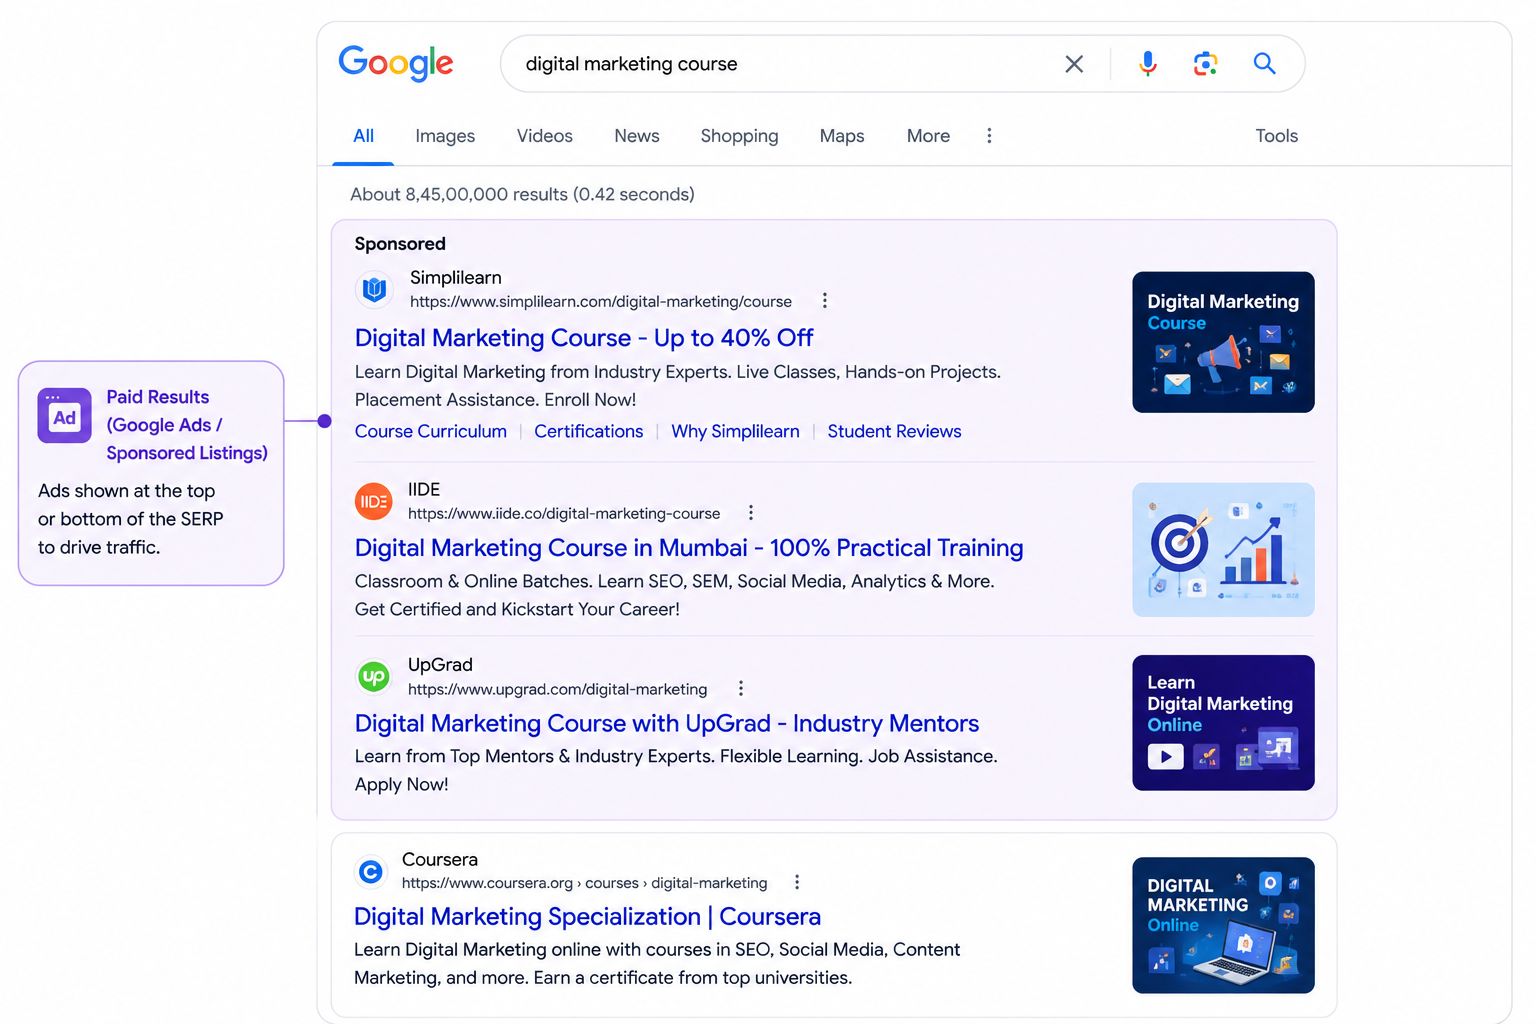This screenshot has height=1024, width=1536.
Task: Click the 'IIDE' advertiser name
Action: tap(424, 490)
